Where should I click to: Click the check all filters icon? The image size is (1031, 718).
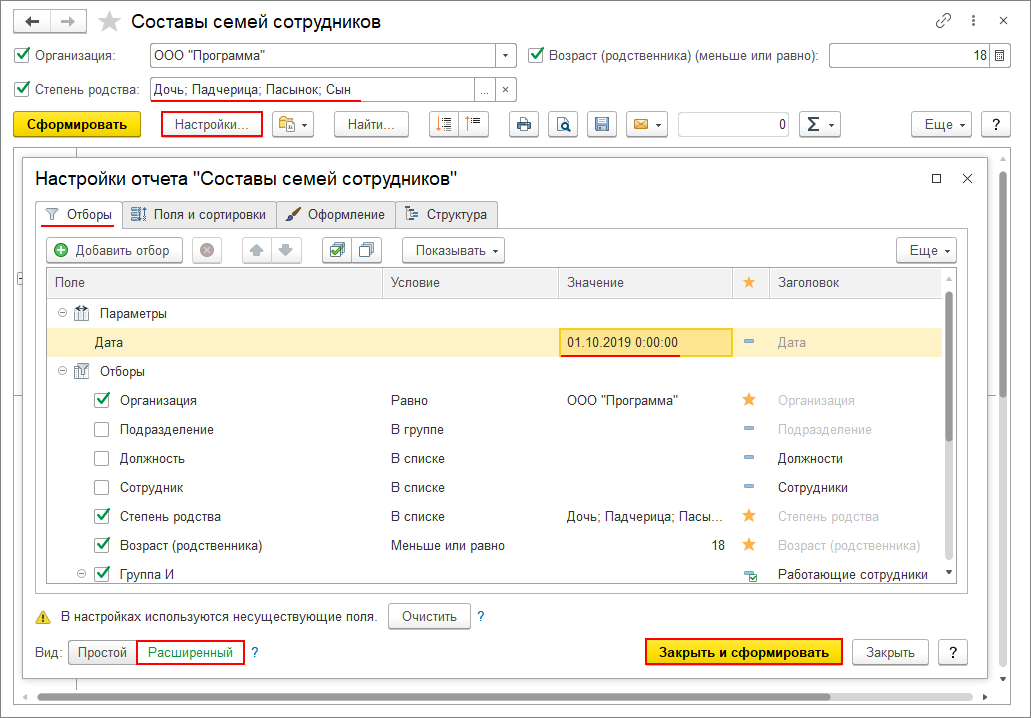(x=337, y=250)
